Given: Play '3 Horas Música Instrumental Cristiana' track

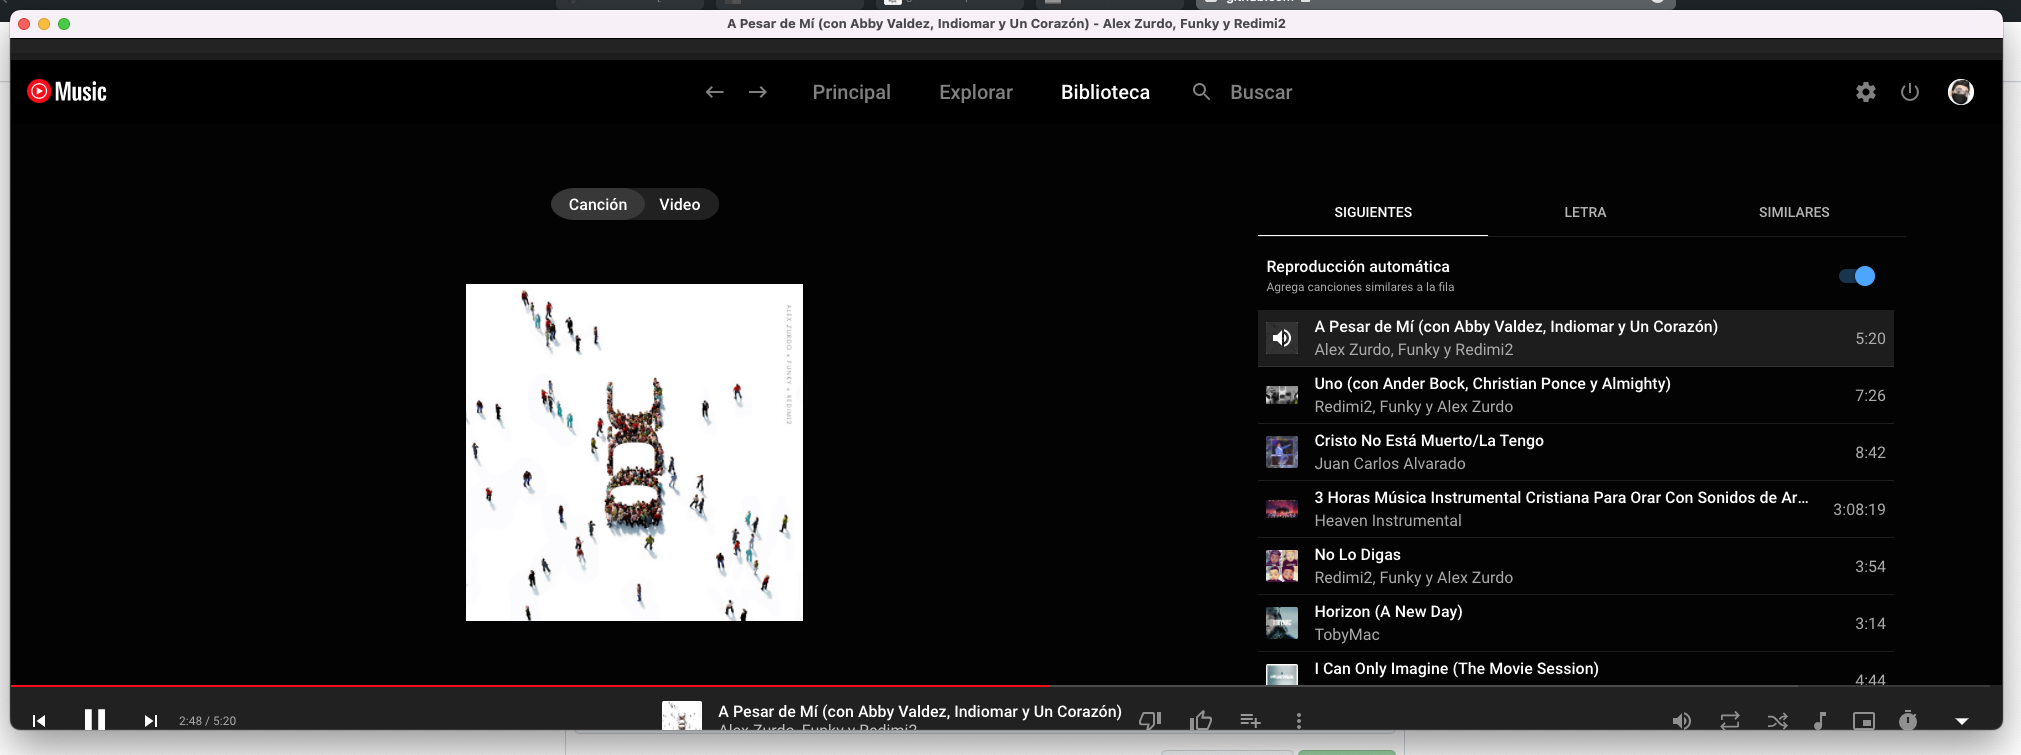Looking at the screenshot, I should pyautogui.click(x=1575, y=509).
